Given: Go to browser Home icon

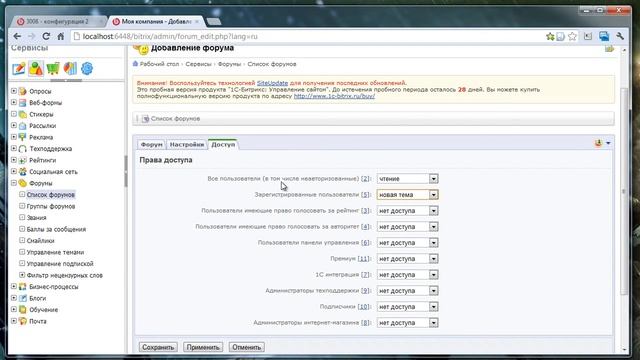Looking at the screenshot, I should (61, 36).
